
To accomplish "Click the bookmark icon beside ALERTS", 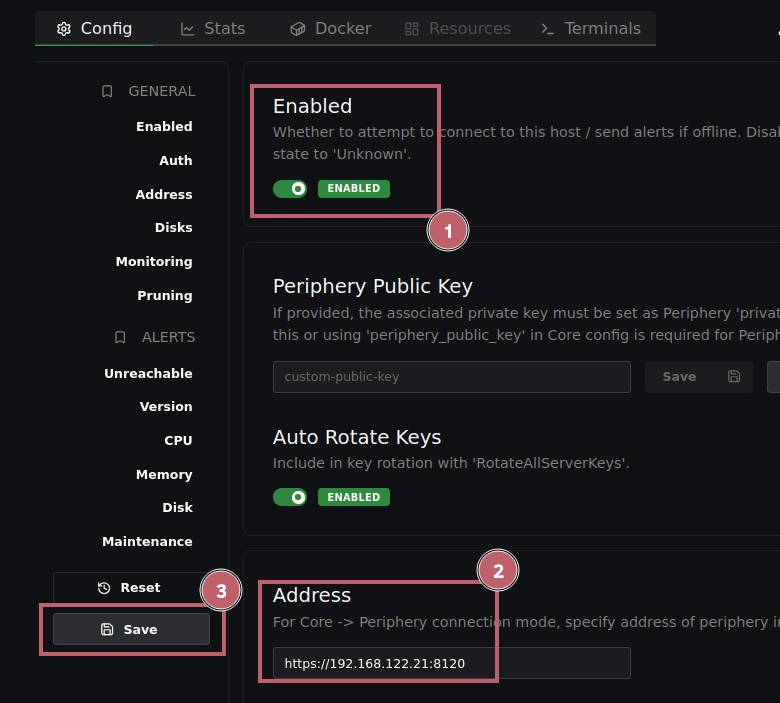I will coord(121,337).
